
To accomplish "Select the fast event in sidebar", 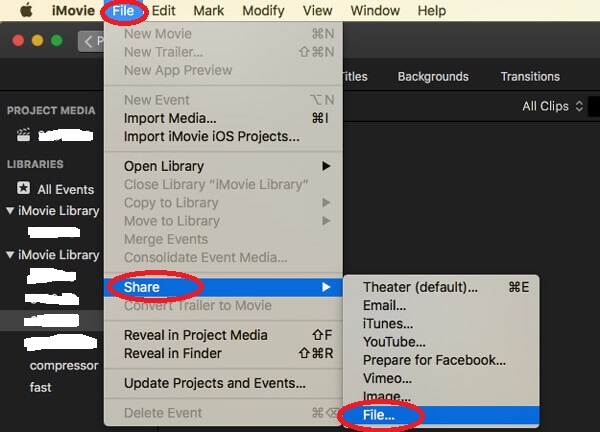I will pyautogui.click(x=40, y=387).
